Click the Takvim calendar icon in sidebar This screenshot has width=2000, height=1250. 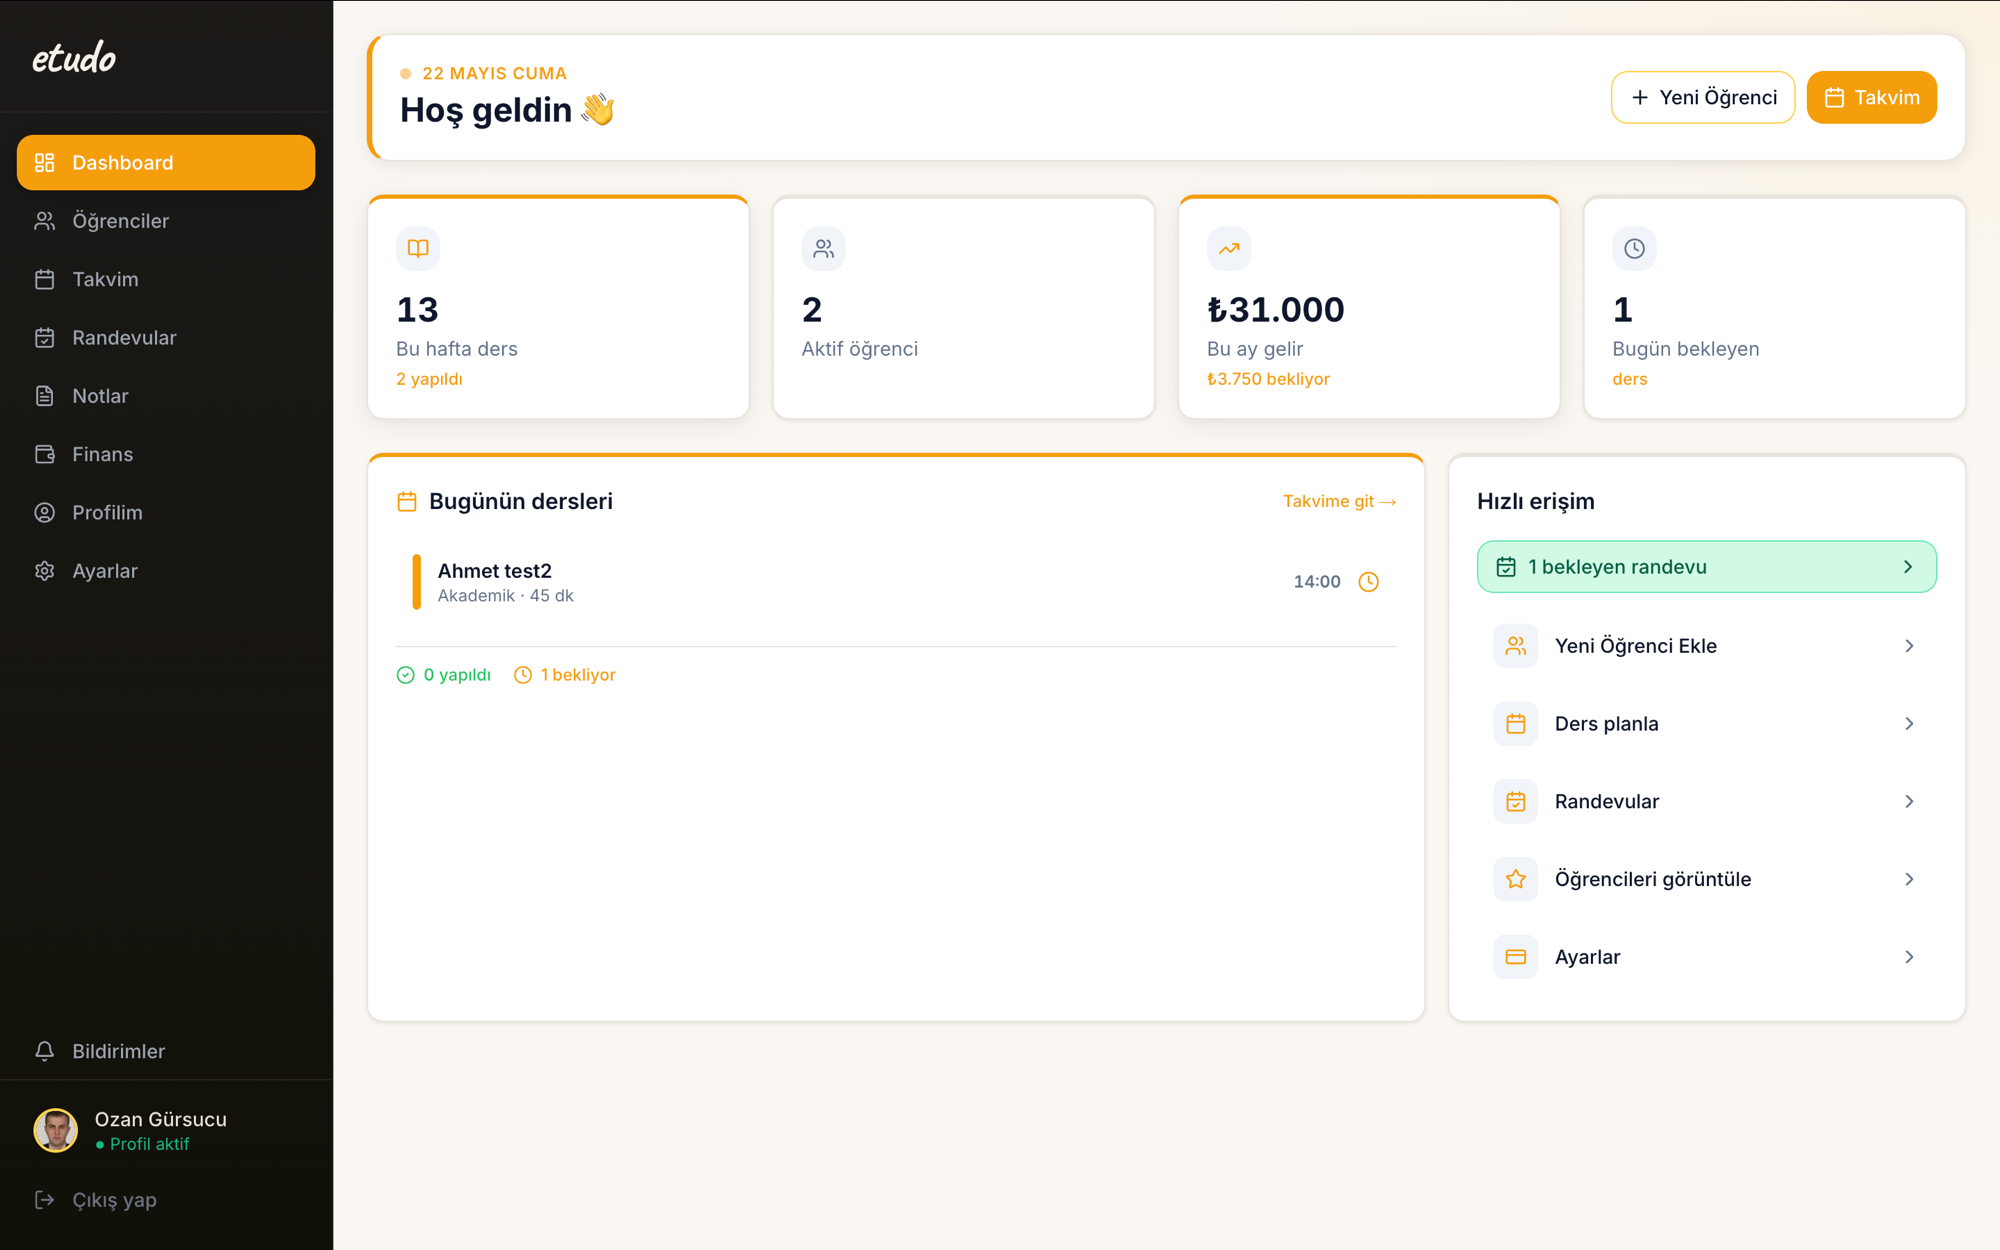(45, 279)
